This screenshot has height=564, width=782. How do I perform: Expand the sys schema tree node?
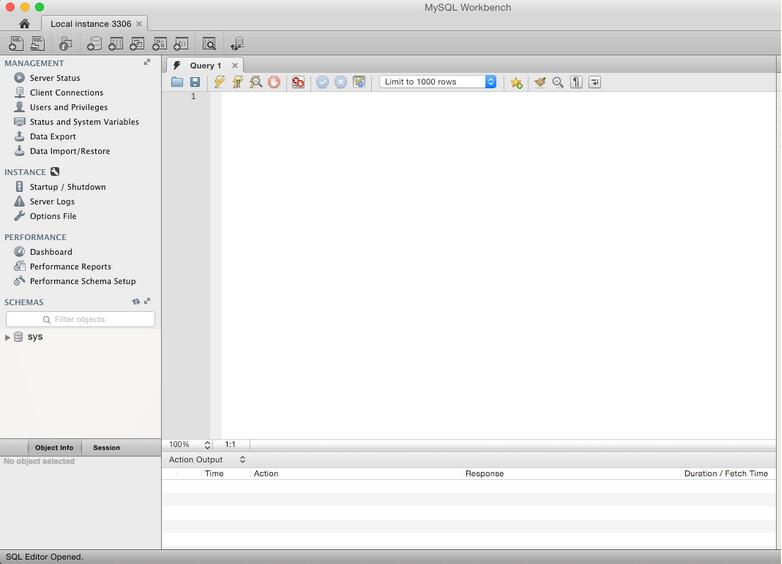[x=7, y=337]
